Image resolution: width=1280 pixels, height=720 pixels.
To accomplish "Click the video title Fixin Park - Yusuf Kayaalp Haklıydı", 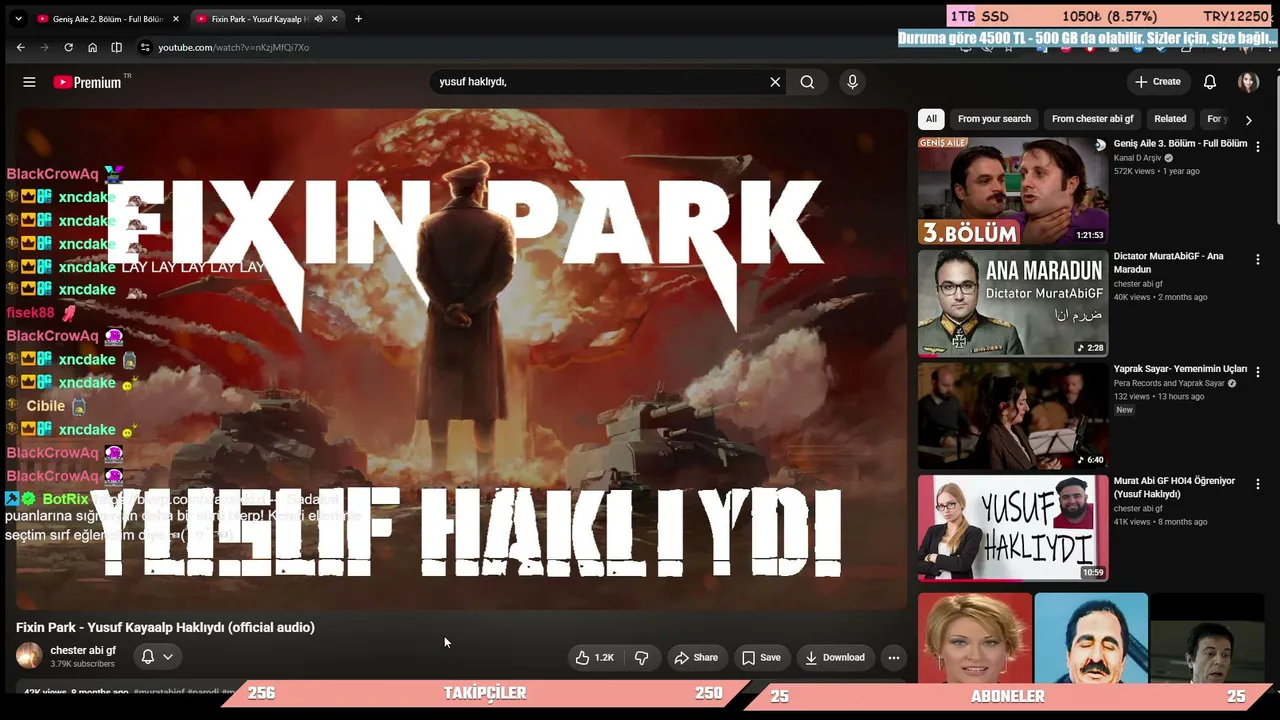I will (x=165, y=627).
